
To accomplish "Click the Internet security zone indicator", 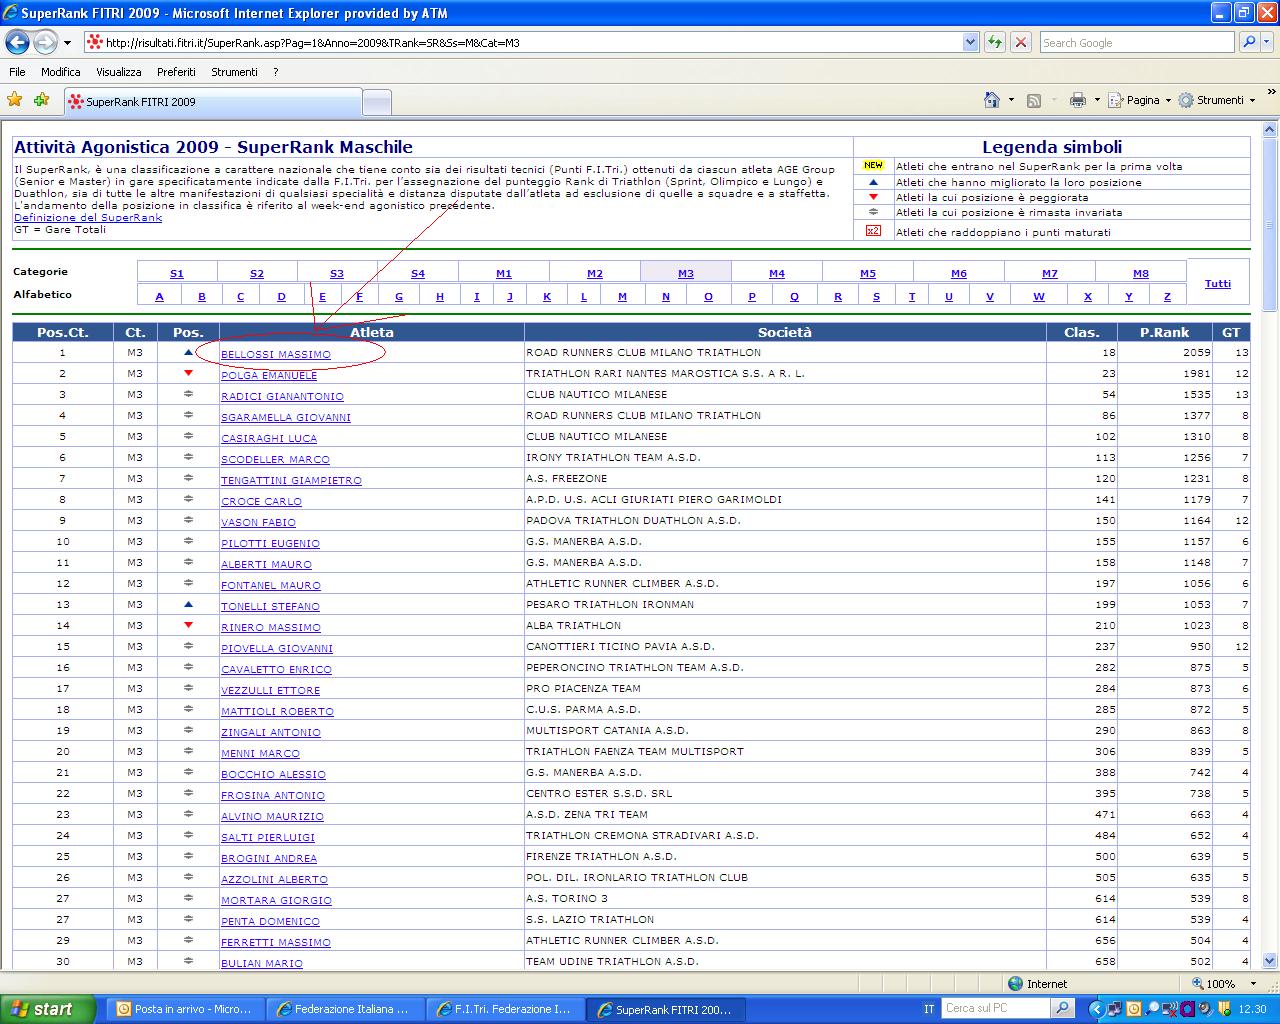I will (1037, 984).
